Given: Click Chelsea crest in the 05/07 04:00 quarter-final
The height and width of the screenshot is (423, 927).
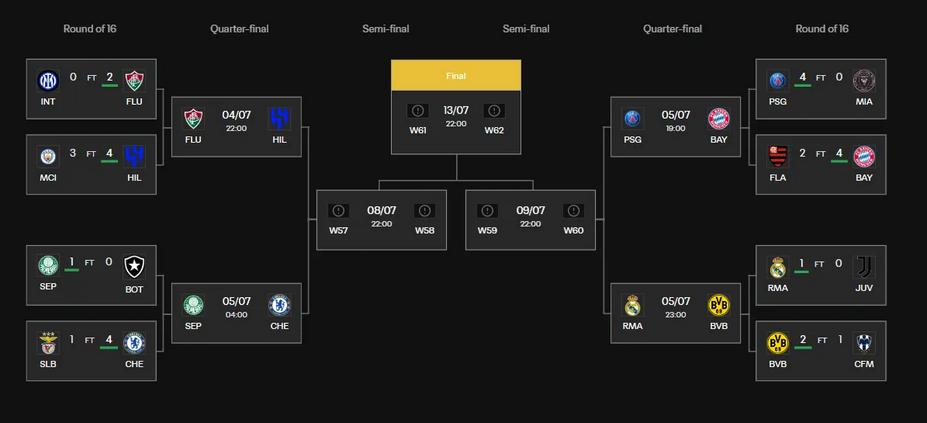Looking at the screenshot, I should [x=279, y=305].
